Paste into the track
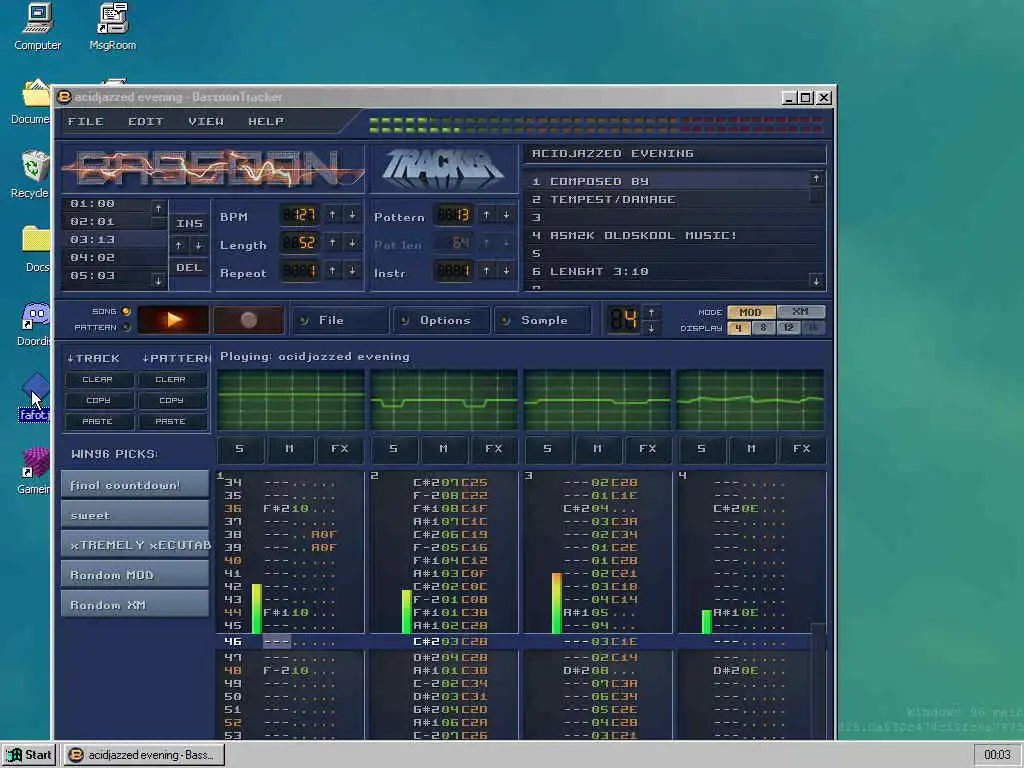Viewport: 1024px width, 768px height. pos(98,421)
